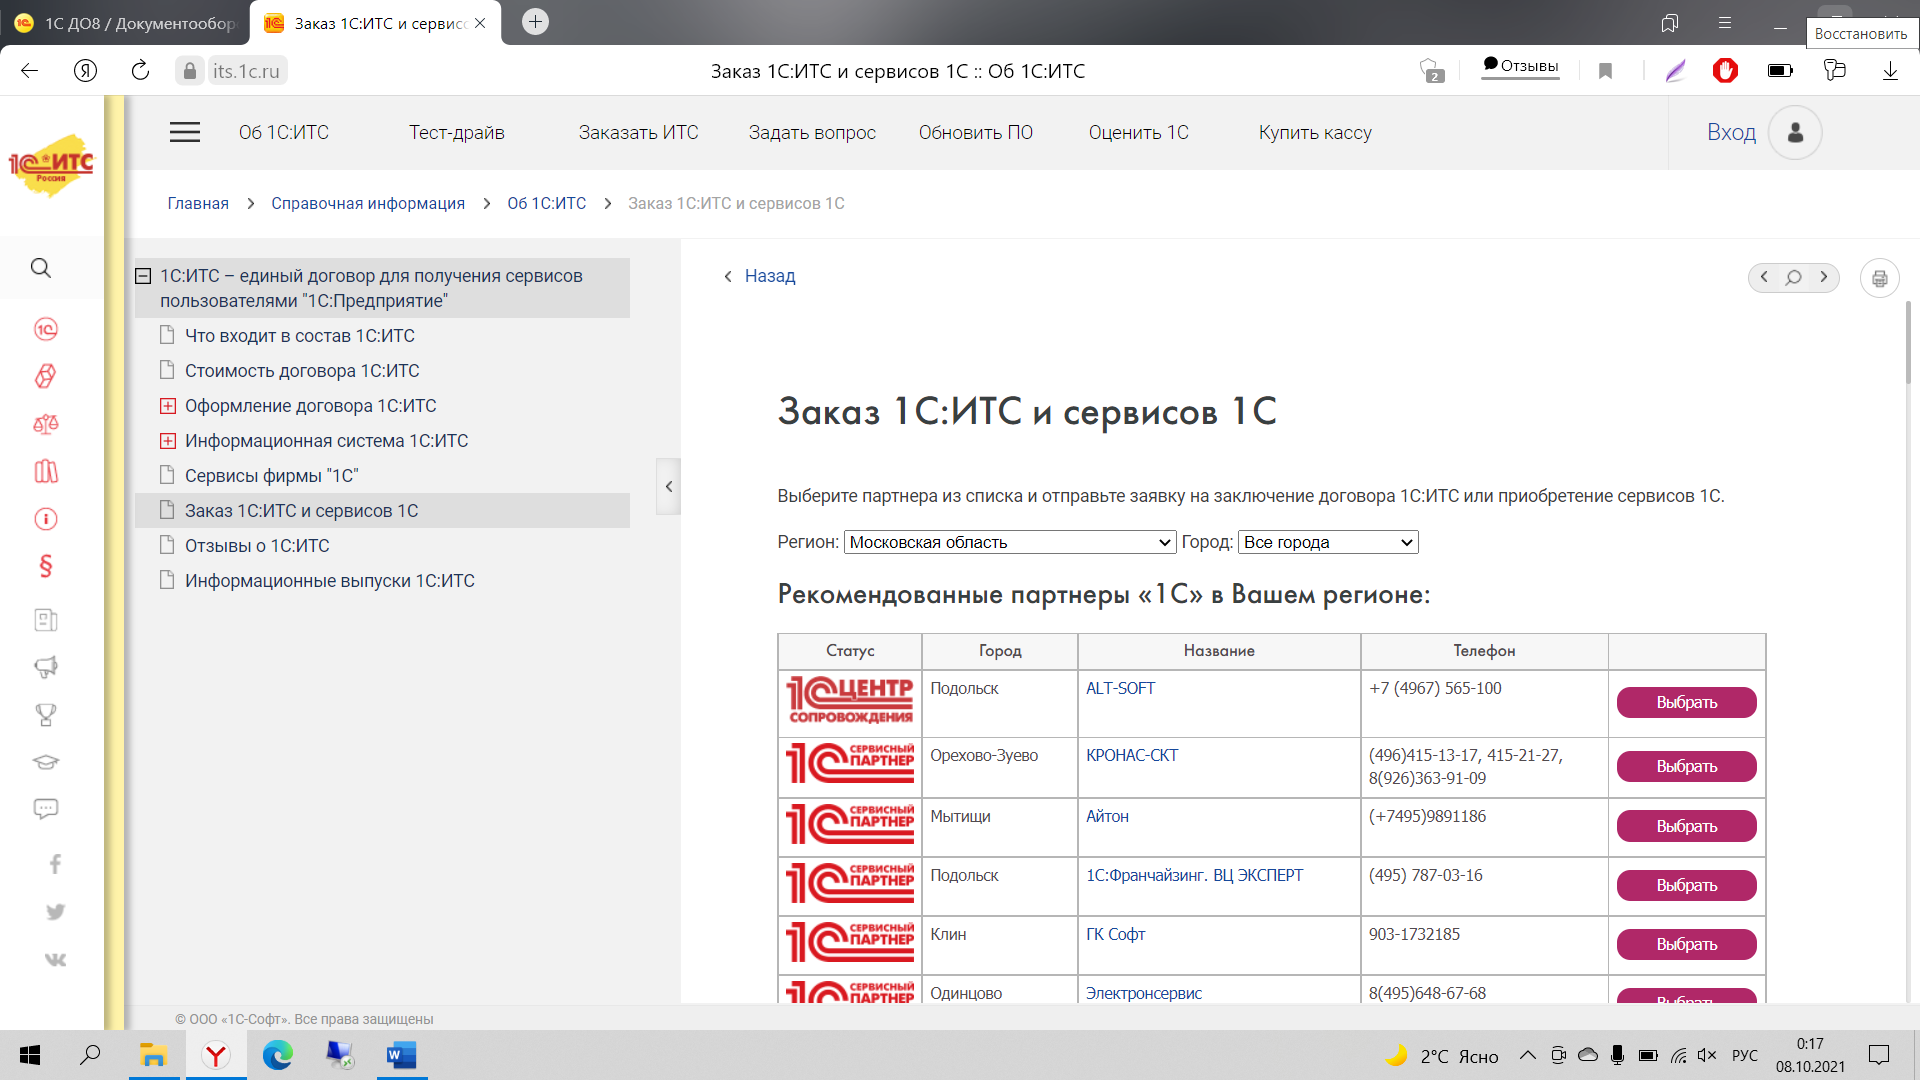Screen dimensions: 1920x1080
Task: Go to next search result arrow
Action: (x=1824, y=277)
